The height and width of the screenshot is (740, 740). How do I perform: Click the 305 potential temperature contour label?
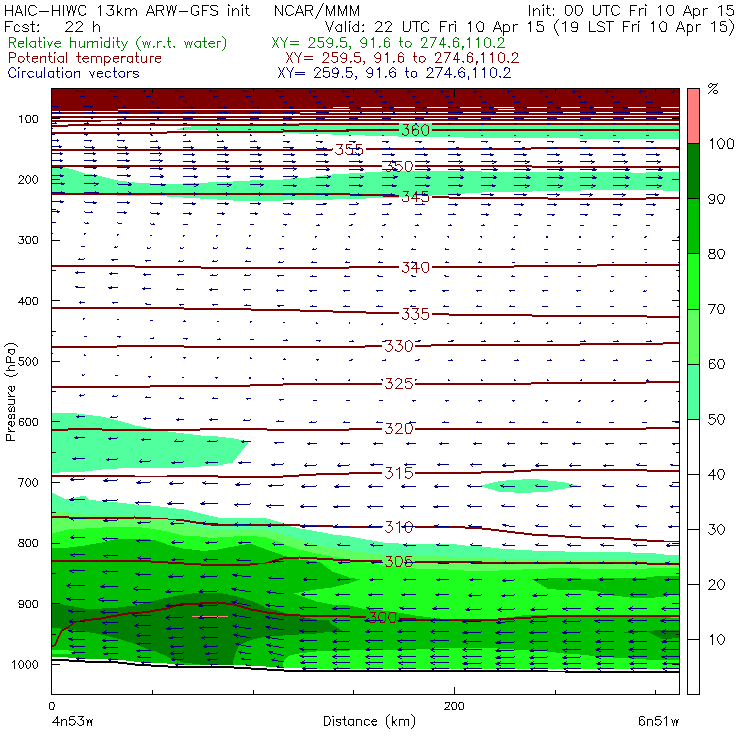click(x=399, y=561)
